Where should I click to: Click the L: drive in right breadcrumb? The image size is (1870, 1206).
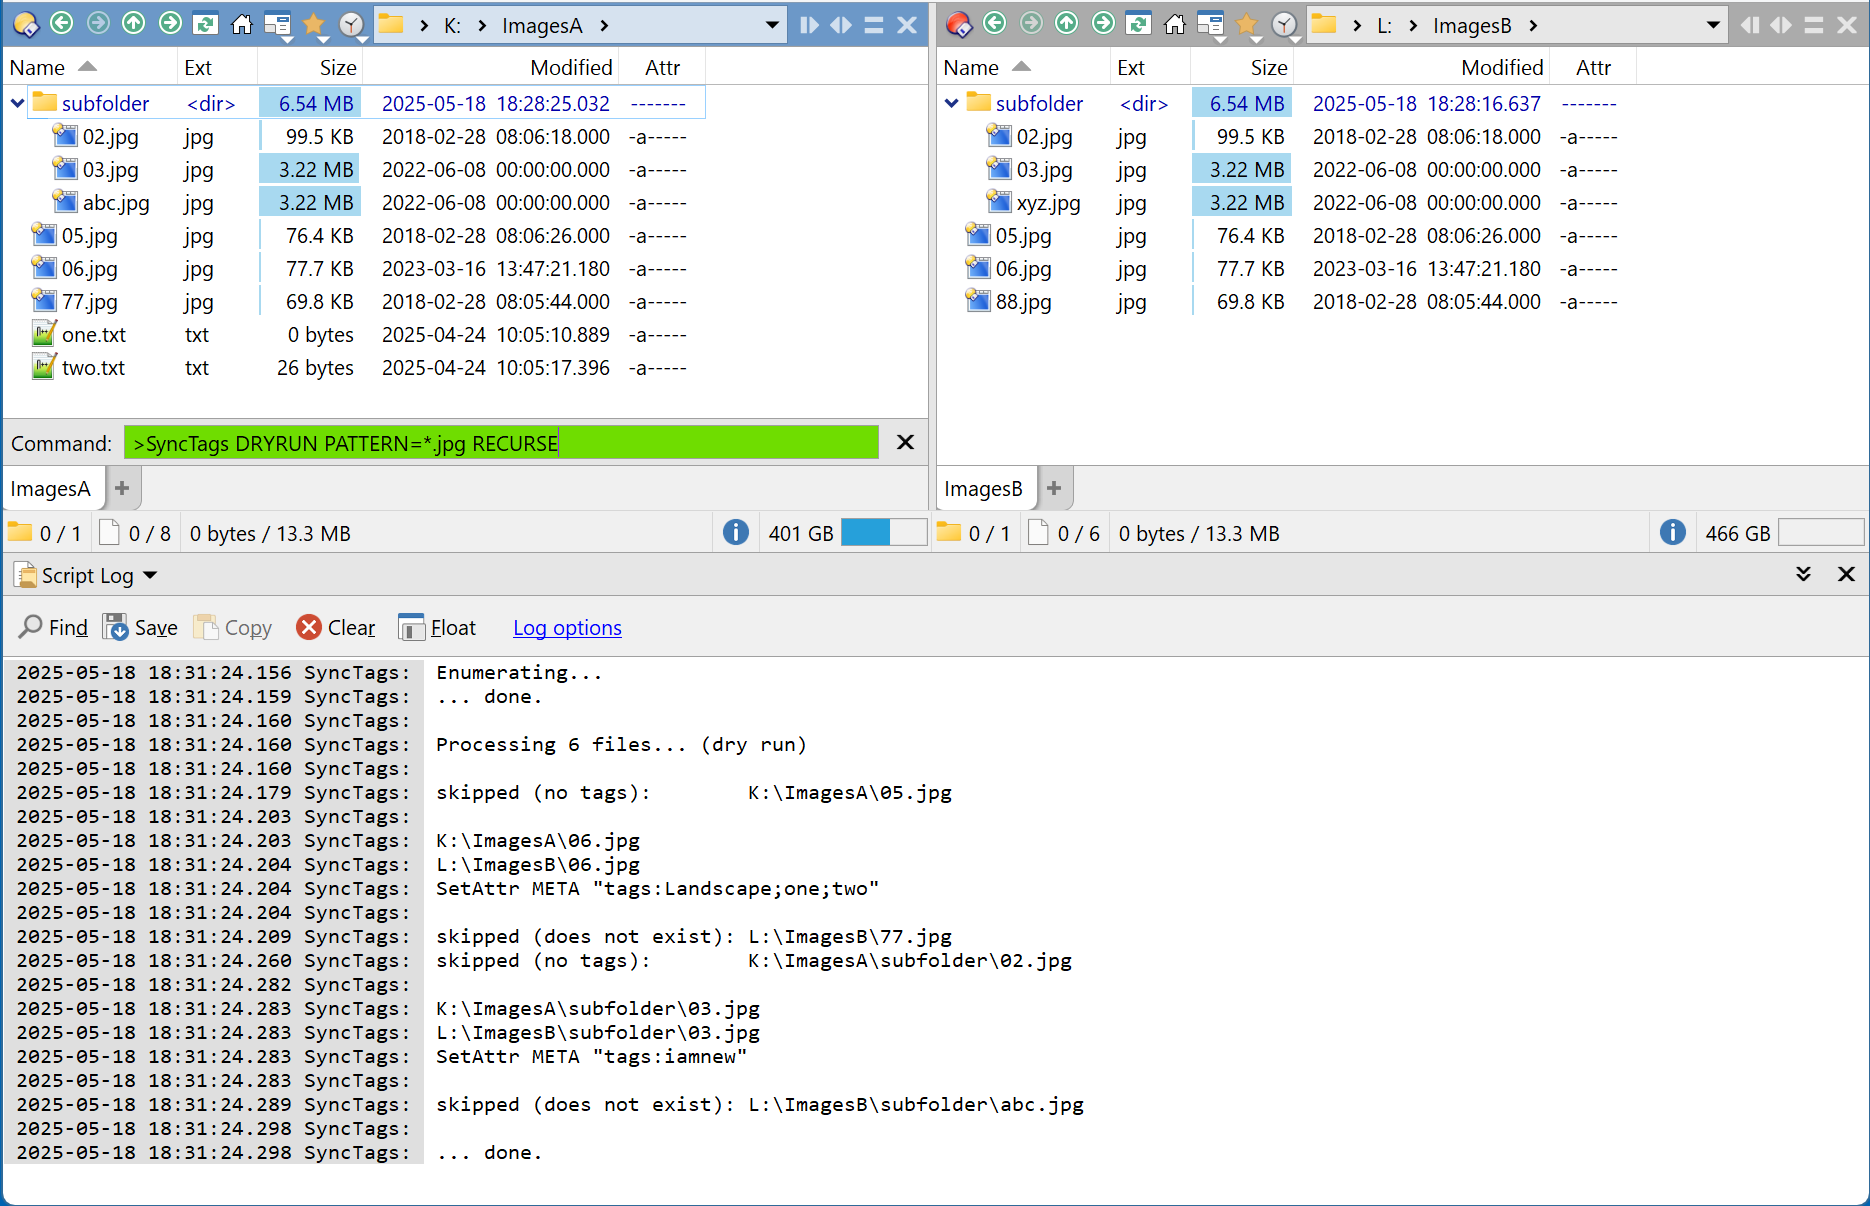tap(1384, 26)
